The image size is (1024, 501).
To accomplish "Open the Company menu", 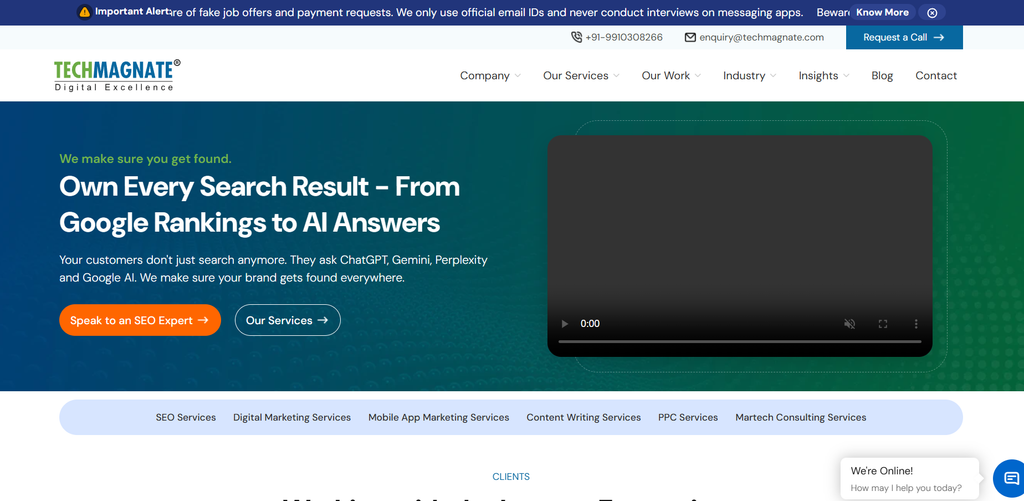I will coord(485,76).
